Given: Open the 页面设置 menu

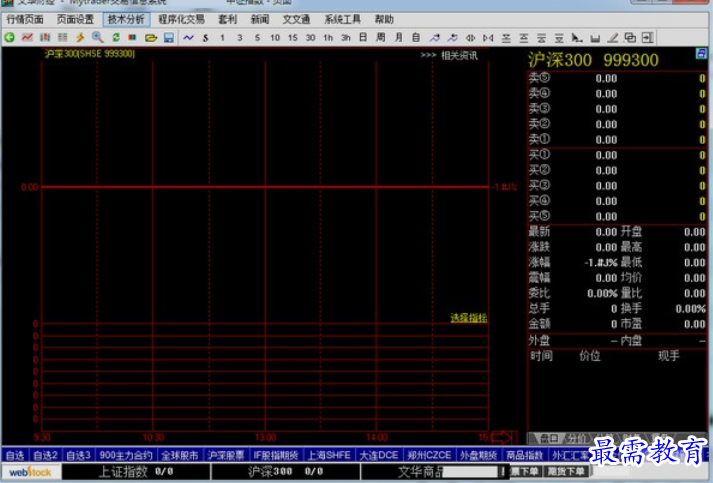Looking at the screenshot, I should click(75, 20).
